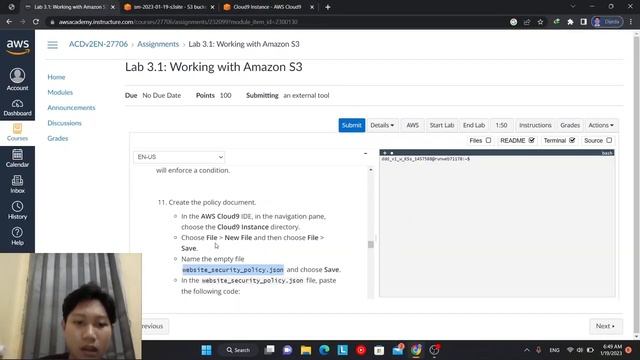
Task: Open the Chrome profile button
Action: tap(607, 22)
